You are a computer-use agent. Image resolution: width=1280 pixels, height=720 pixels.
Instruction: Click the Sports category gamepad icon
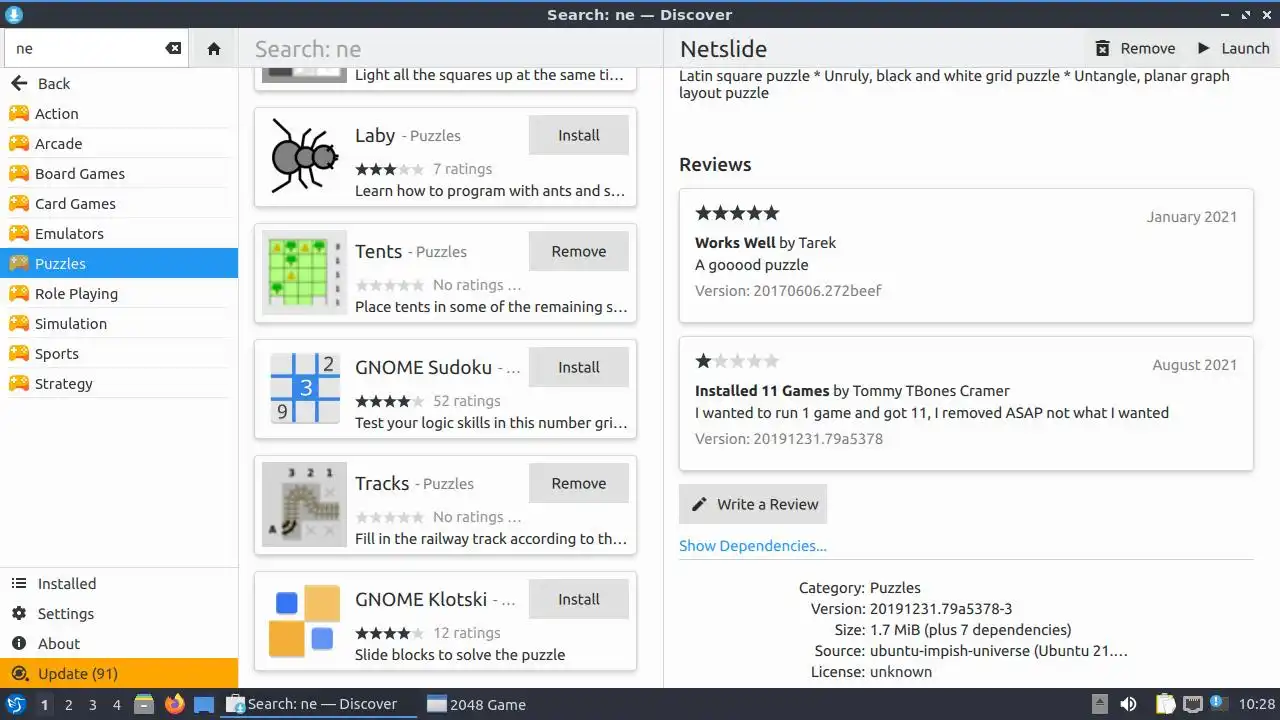18,354
